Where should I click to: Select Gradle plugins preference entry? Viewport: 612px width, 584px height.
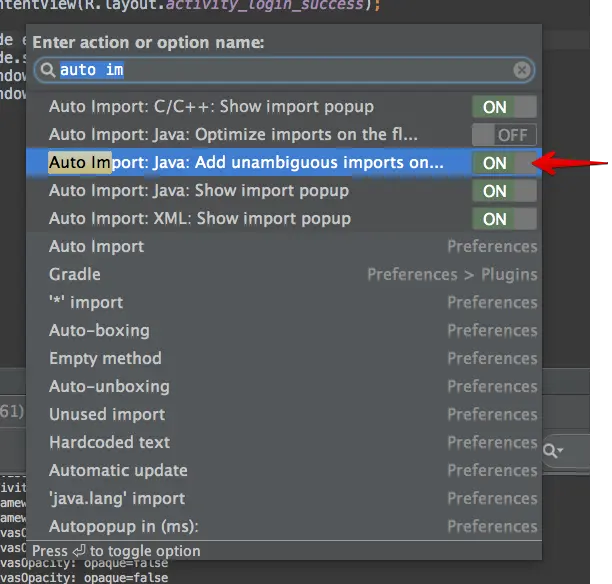[284, 274]
